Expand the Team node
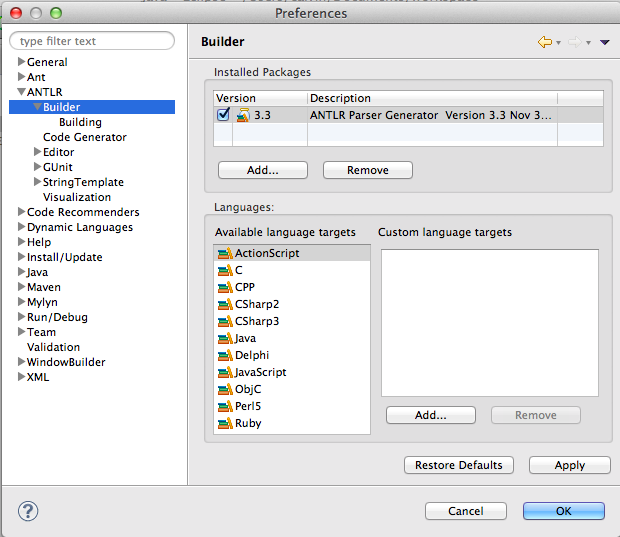Viewport: 620px width, 537px height. (x=21, y=332)
